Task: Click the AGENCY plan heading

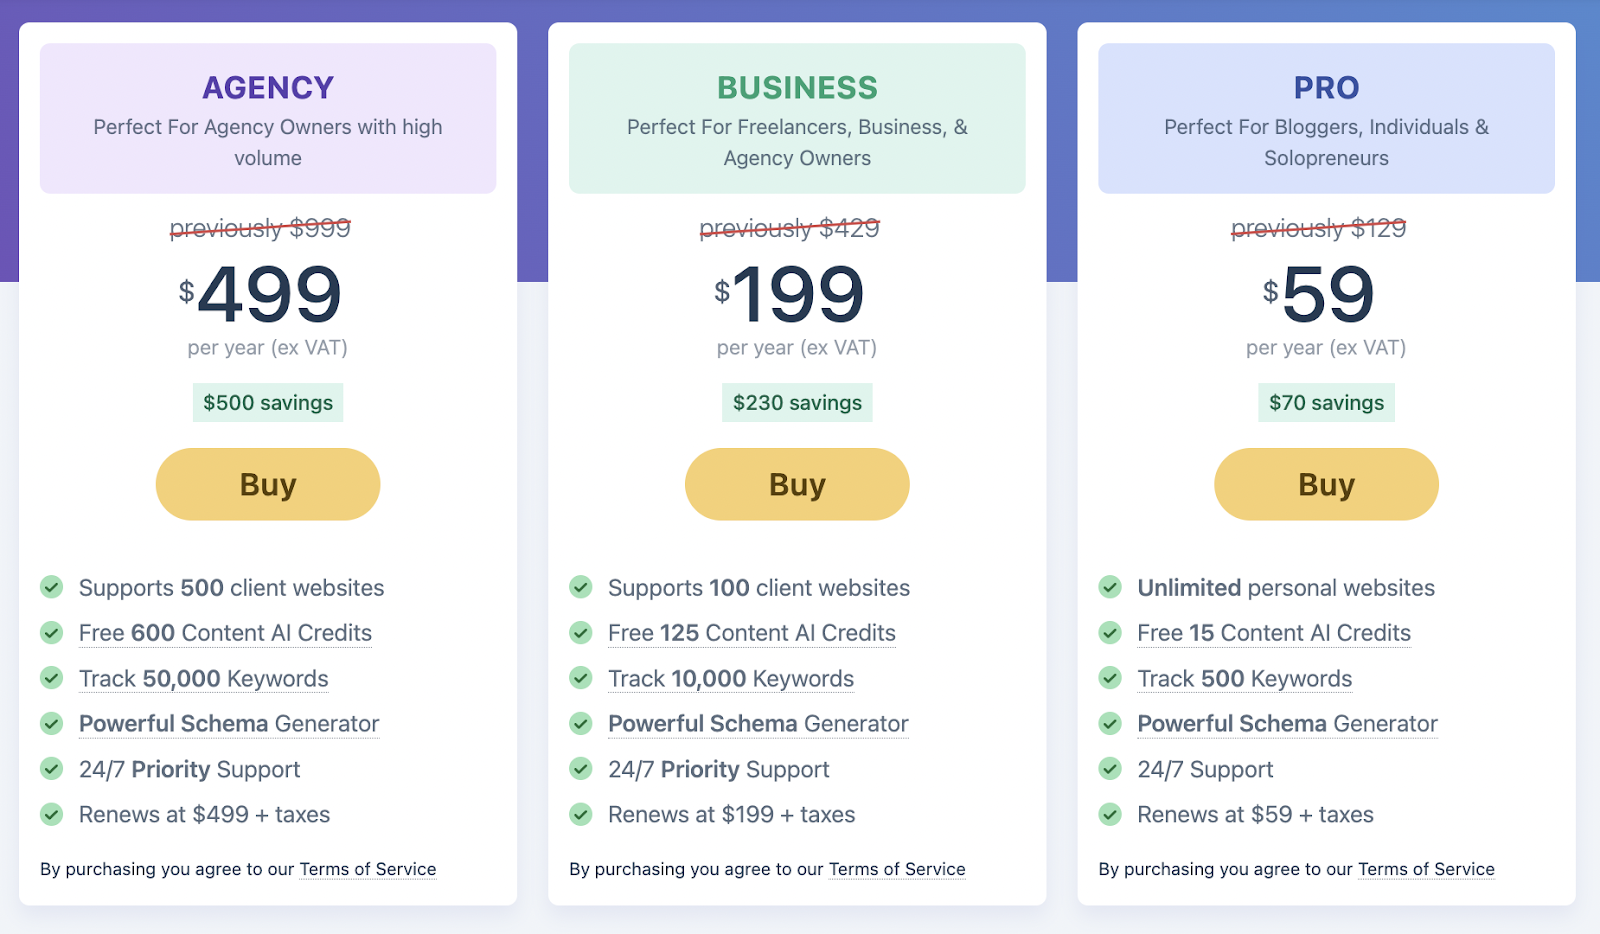Action: pos(268,88)
